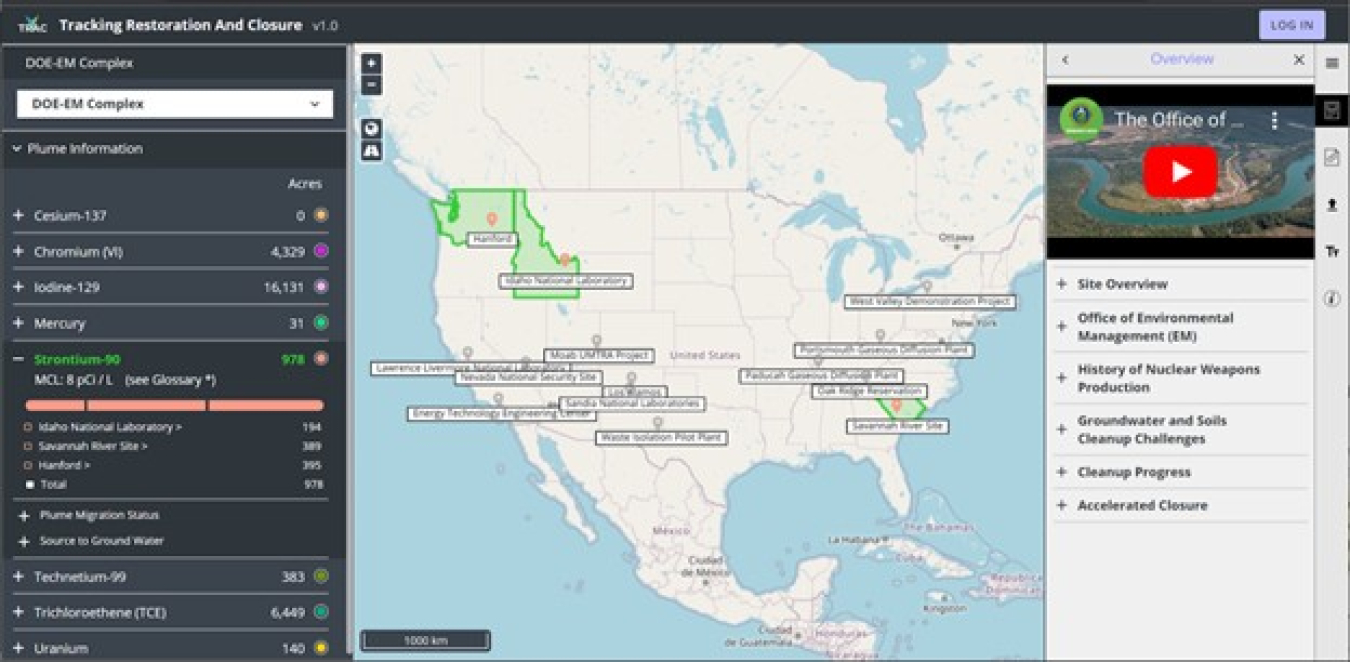This screenshot has width=1350, height=662.
Task: Click the Hanford map pin marker
Action: (491, 218)
